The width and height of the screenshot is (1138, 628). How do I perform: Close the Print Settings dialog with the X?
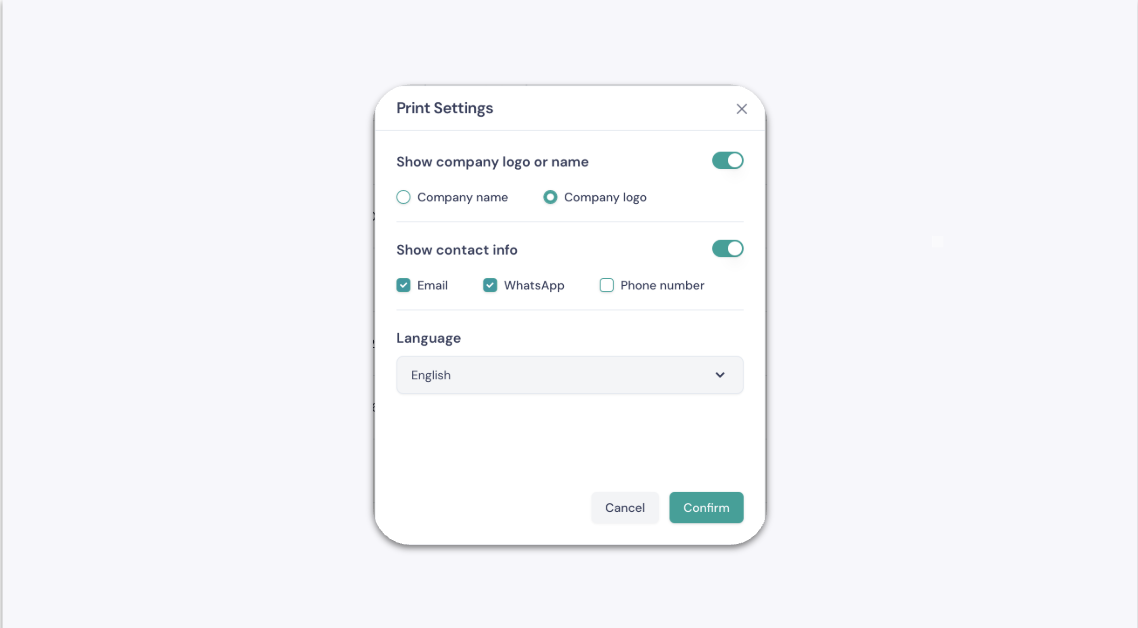pos(741,109)
